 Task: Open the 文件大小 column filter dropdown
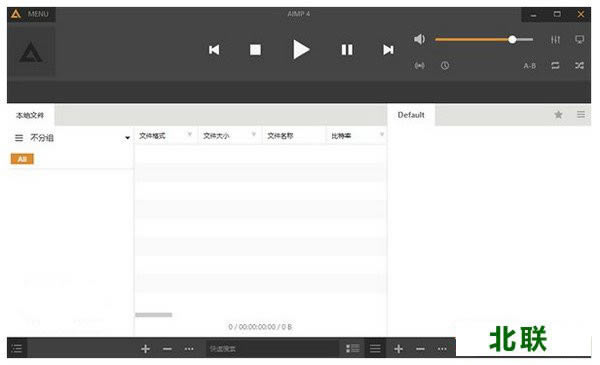[253, 134]
